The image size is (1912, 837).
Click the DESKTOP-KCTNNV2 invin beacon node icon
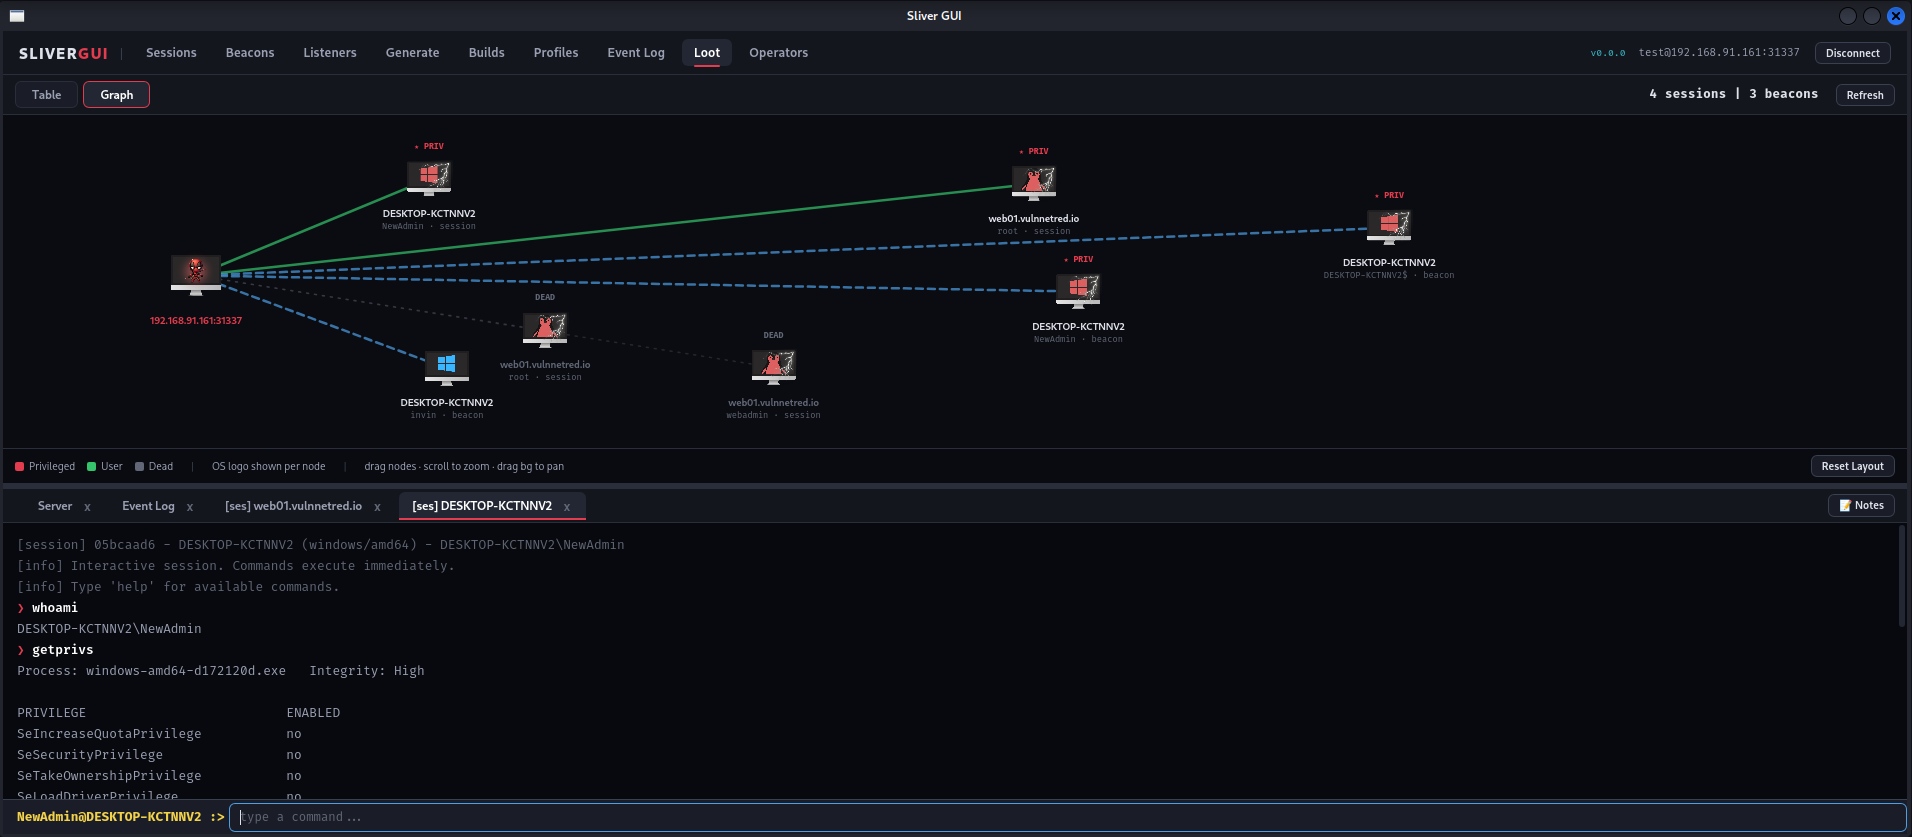447,367
